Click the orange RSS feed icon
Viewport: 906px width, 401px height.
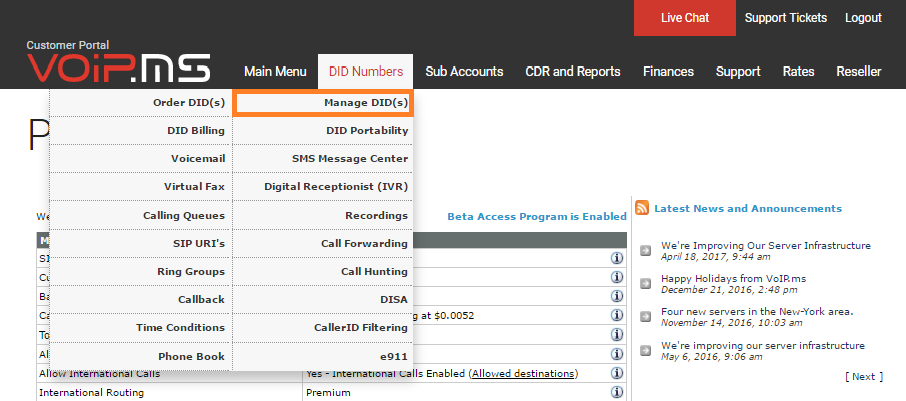tap(642, 208)
